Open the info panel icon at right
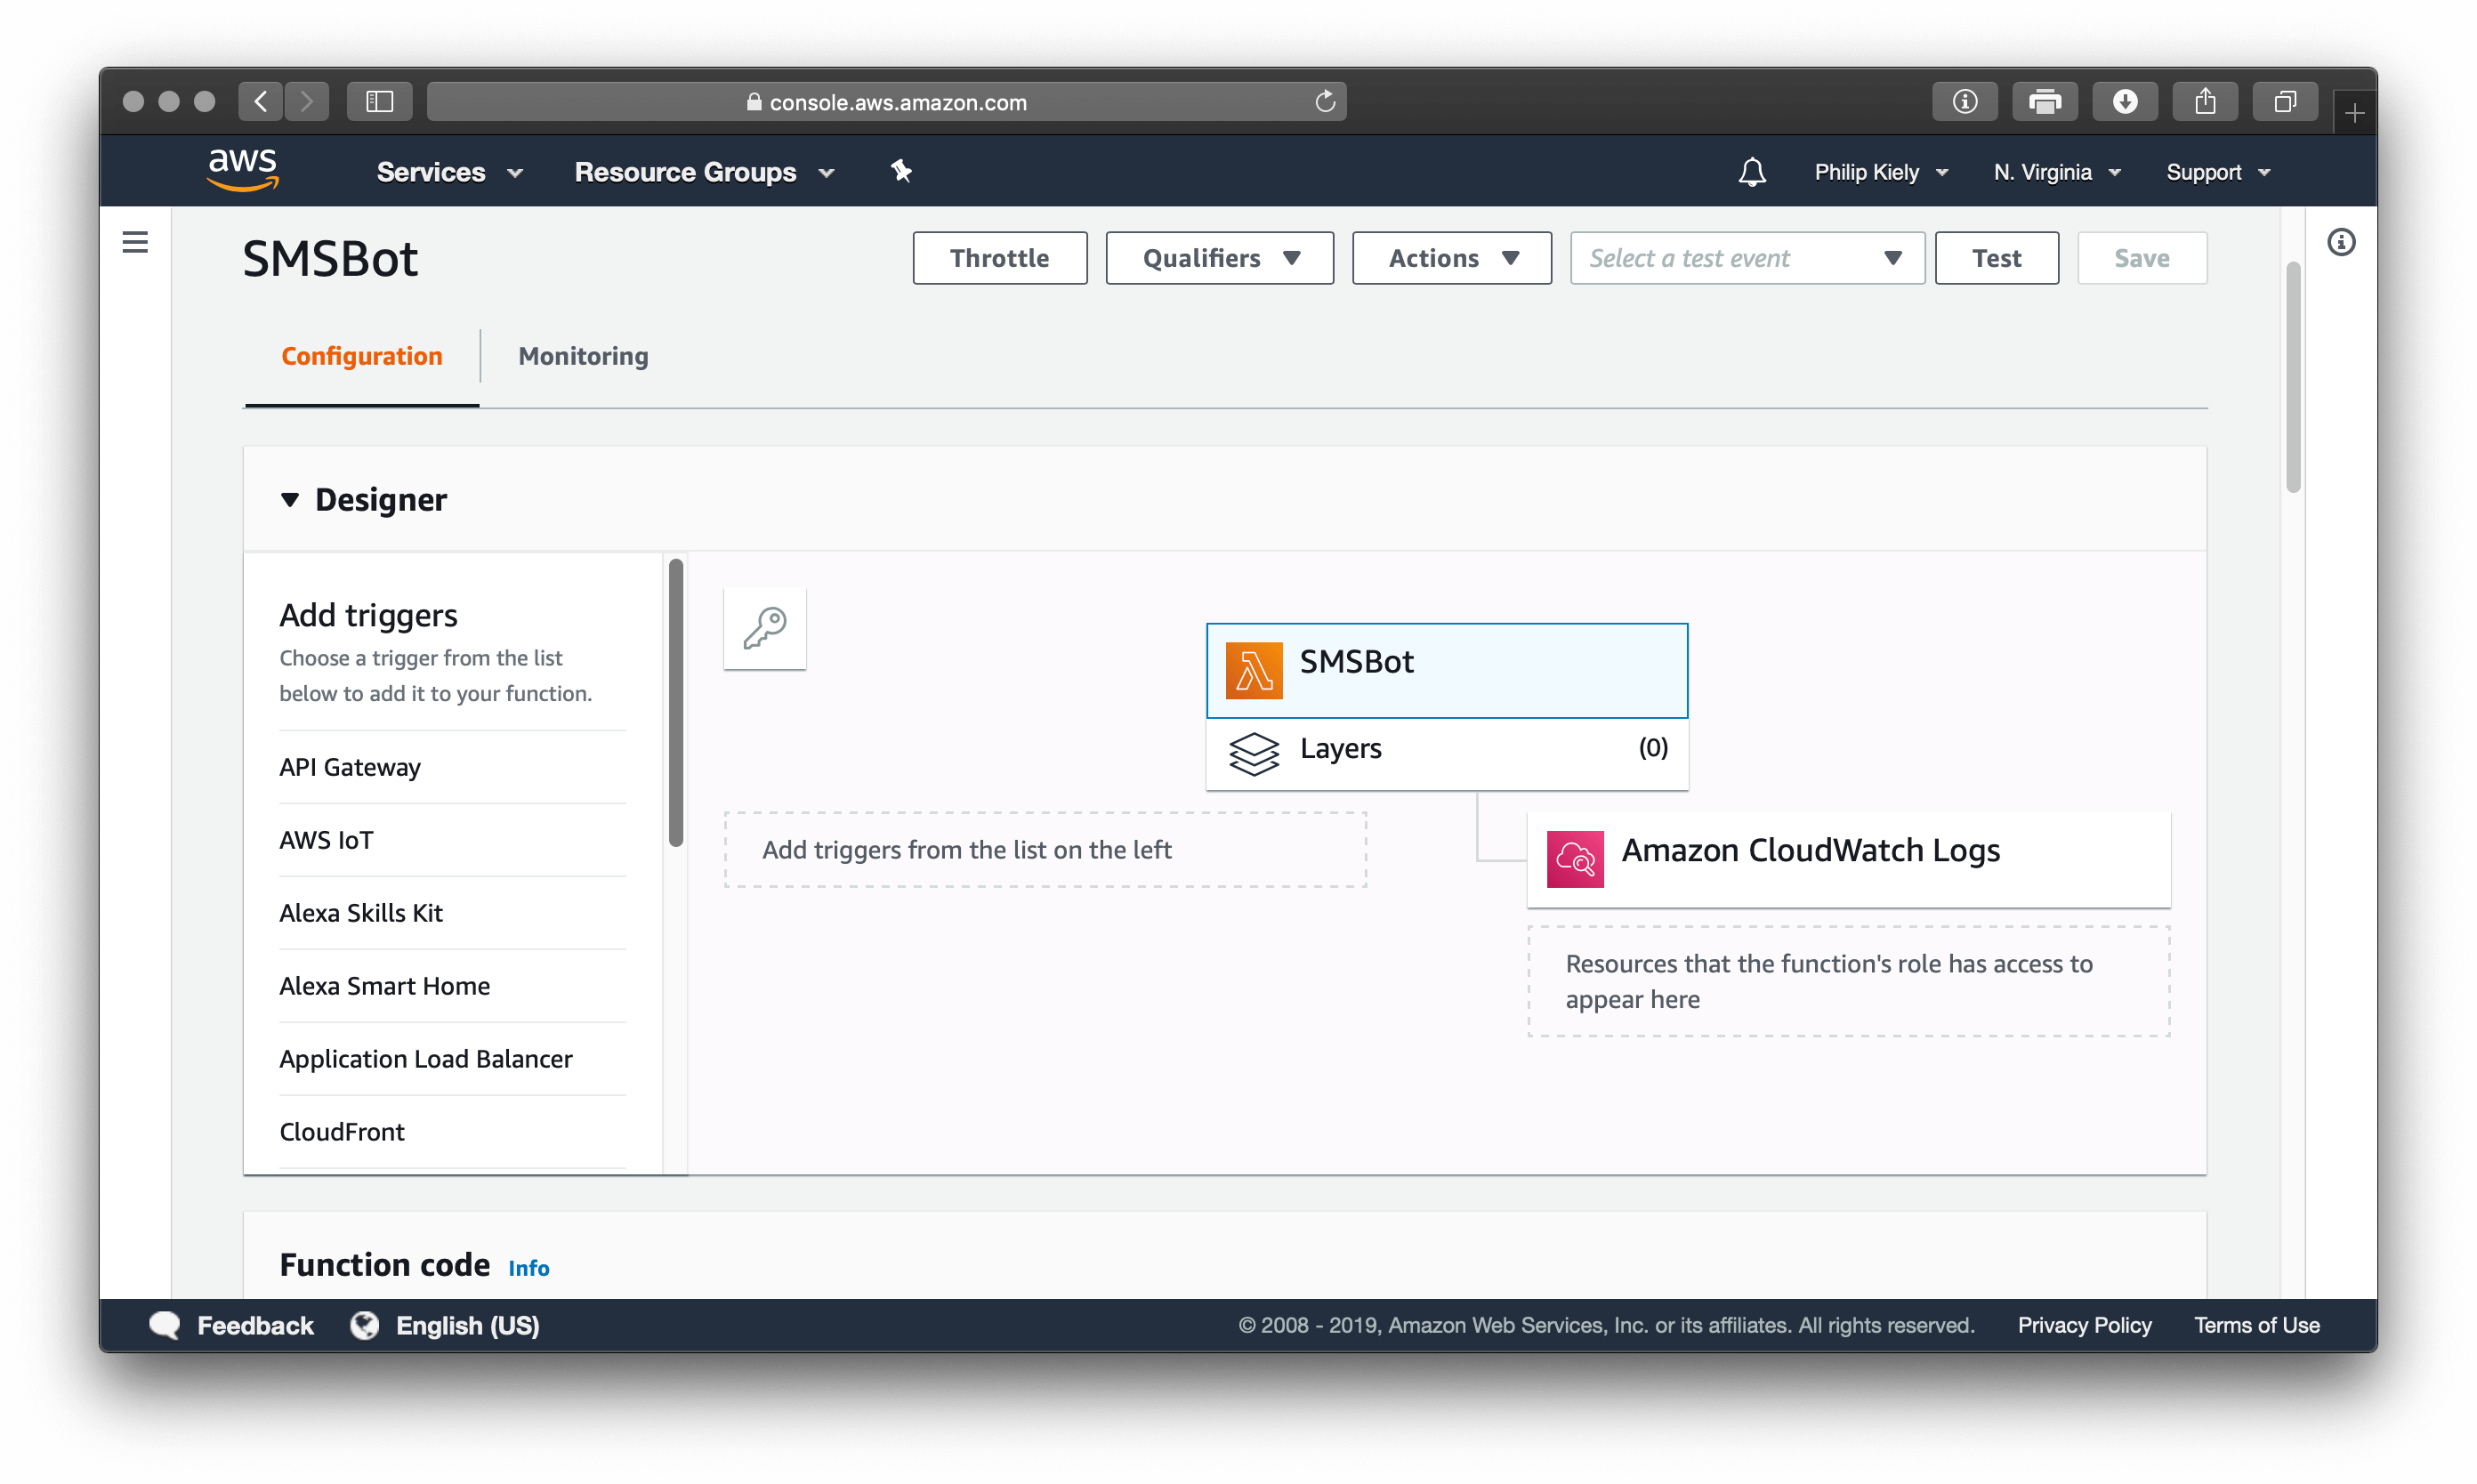Viewport: 2477px width, 1484px height. click(2340, 242)
